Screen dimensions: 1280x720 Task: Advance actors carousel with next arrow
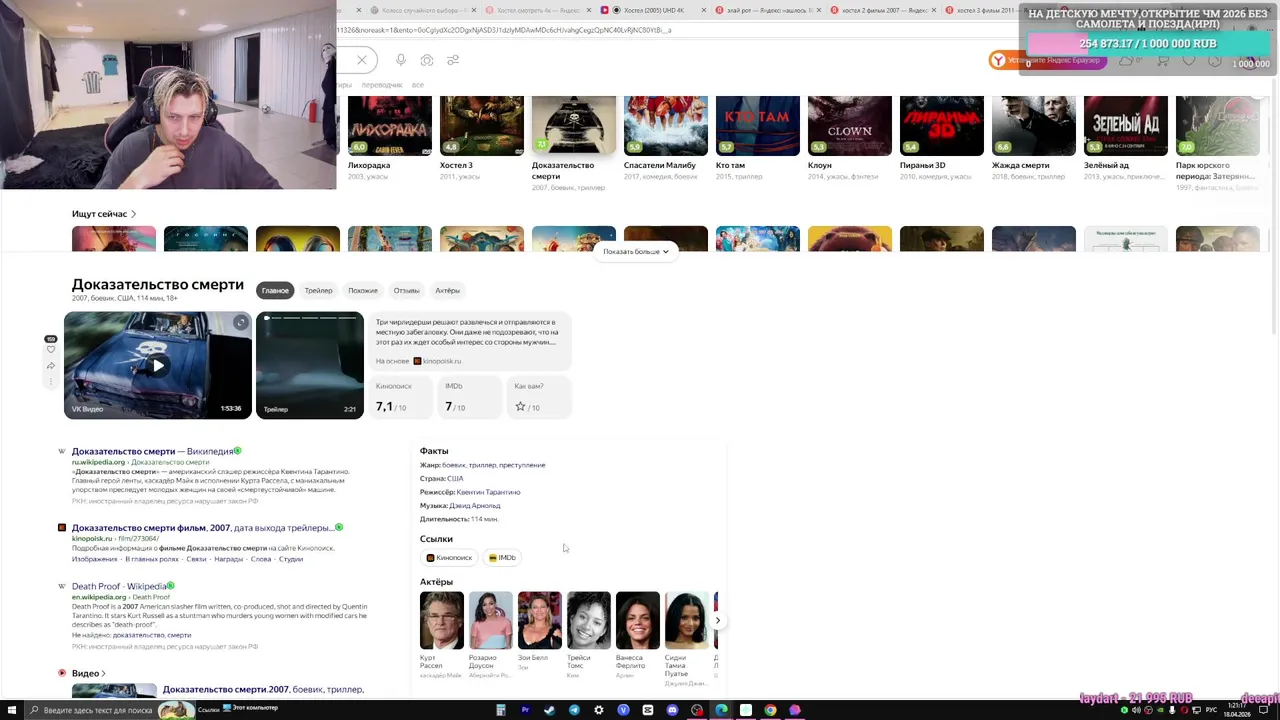pos(717,621)
